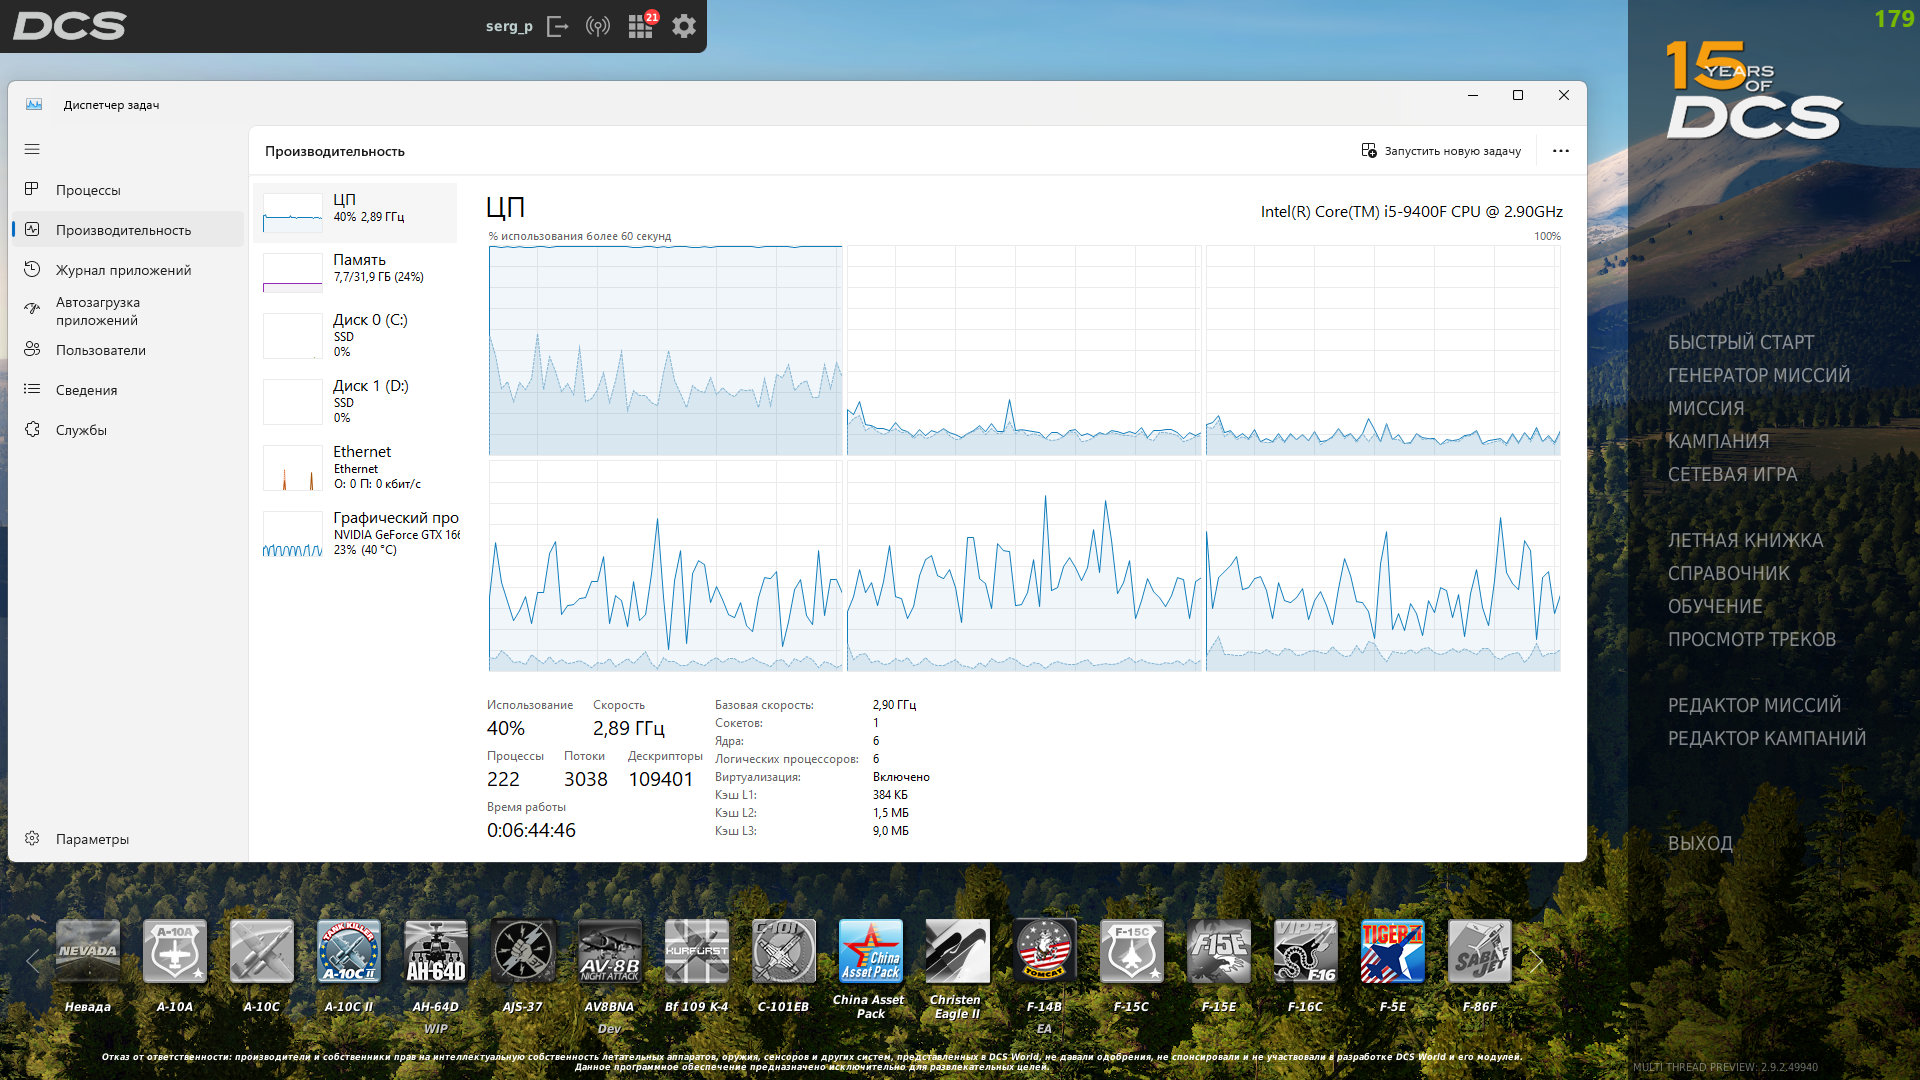The image size is (1920, 1080).
Task: Select the F-86F module icon
Action: (x=1480, y=951)
